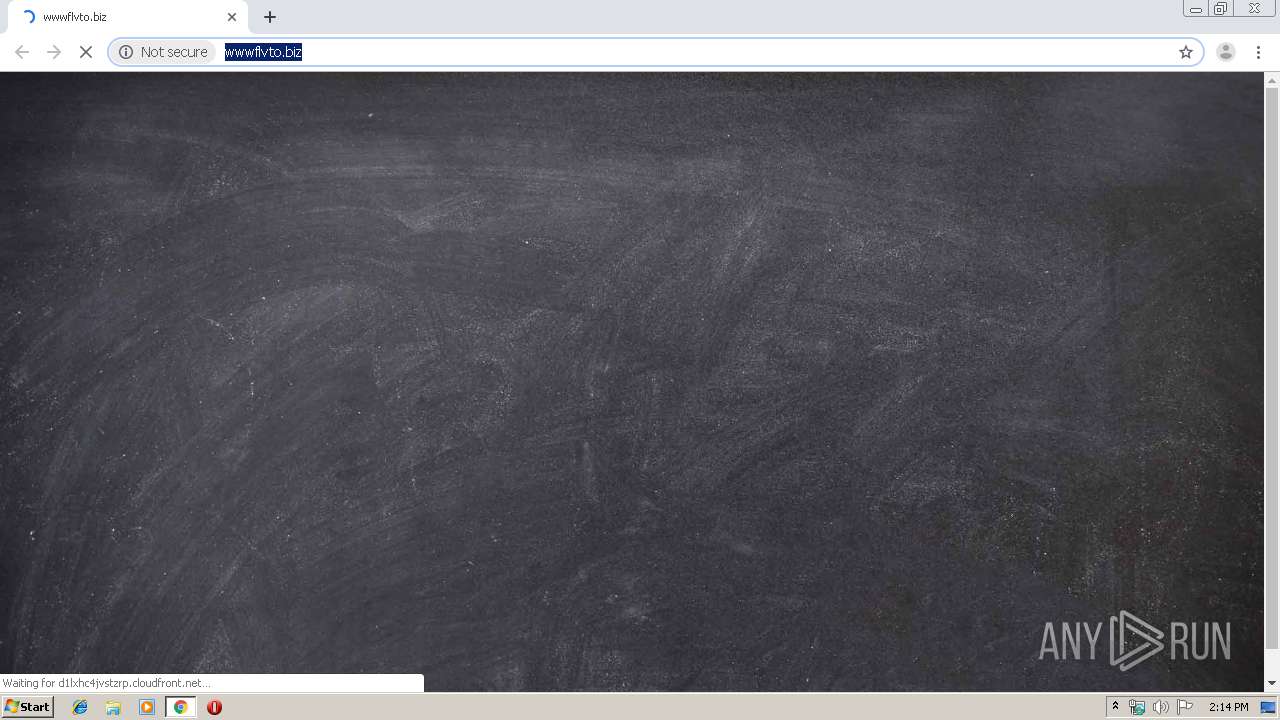This screenshot has width=1280, height=720.
Task: Open the clock showing 2:14 PM
Action: click(x=1228, y=707)
